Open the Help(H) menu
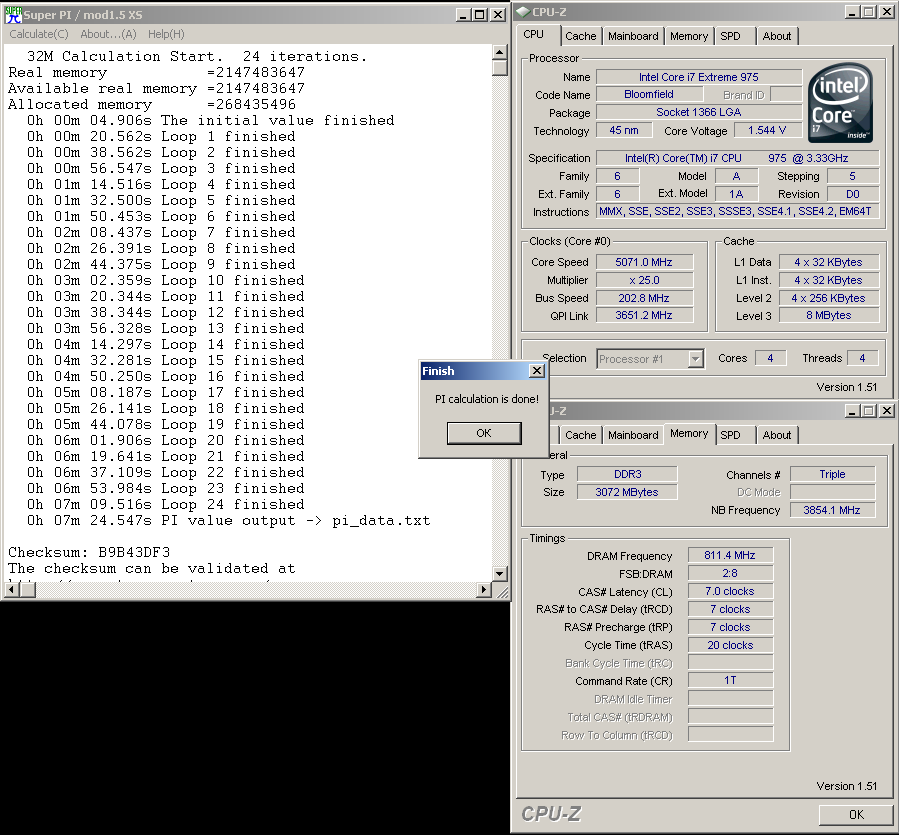Image resolution: width=899 pixels, height=835 pixels. 166,34
